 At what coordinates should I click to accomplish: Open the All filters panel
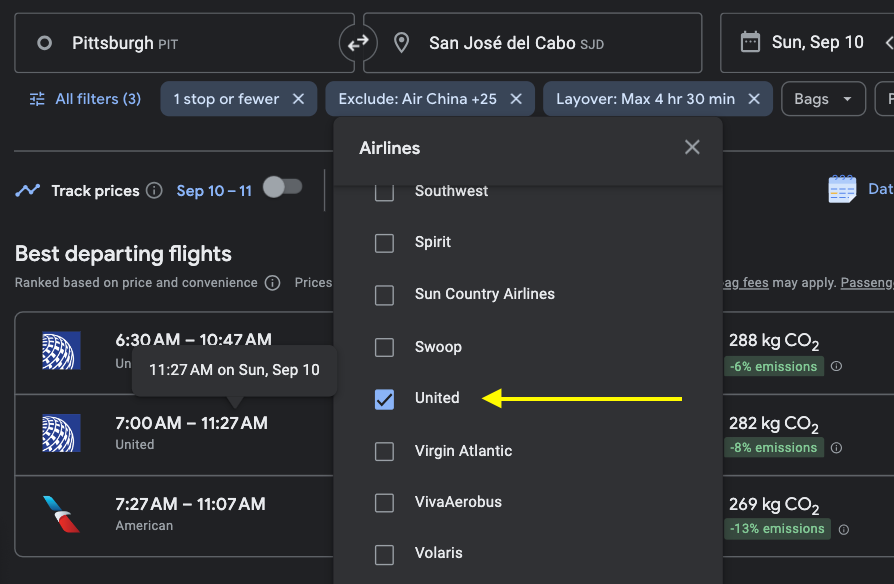tap(86, 99)
